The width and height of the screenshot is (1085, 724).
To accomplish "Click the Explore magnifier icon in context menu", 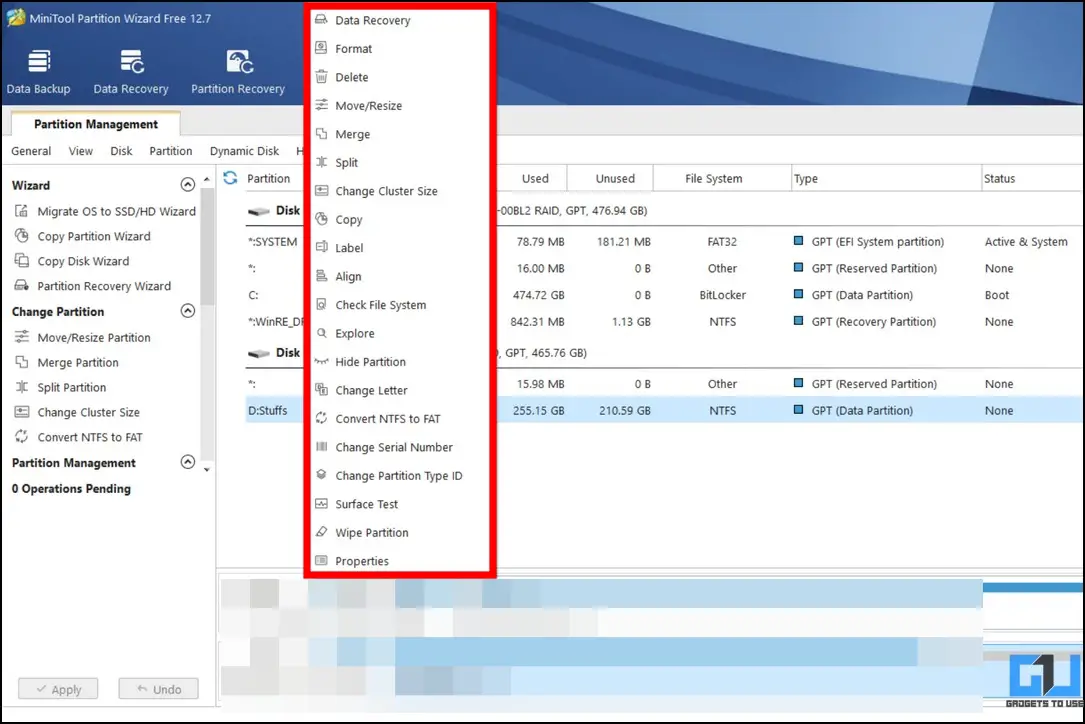I will point(321,332).
